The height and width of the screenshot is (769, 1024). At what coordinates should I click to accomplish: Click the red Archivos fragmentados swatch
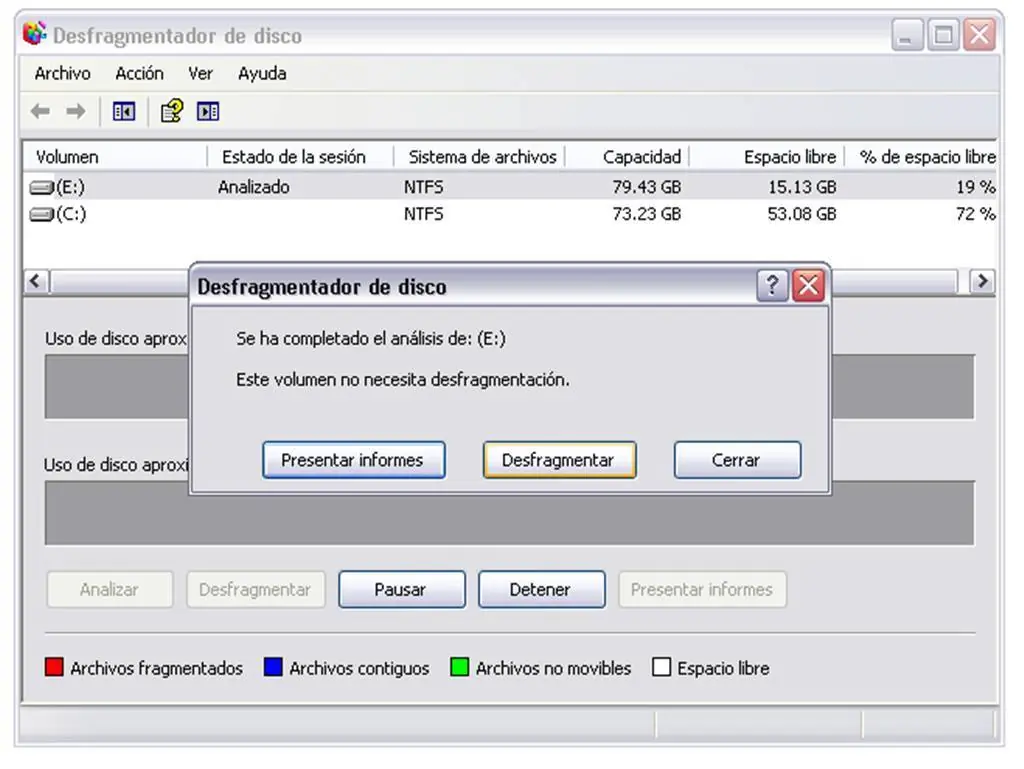[54, 667]
